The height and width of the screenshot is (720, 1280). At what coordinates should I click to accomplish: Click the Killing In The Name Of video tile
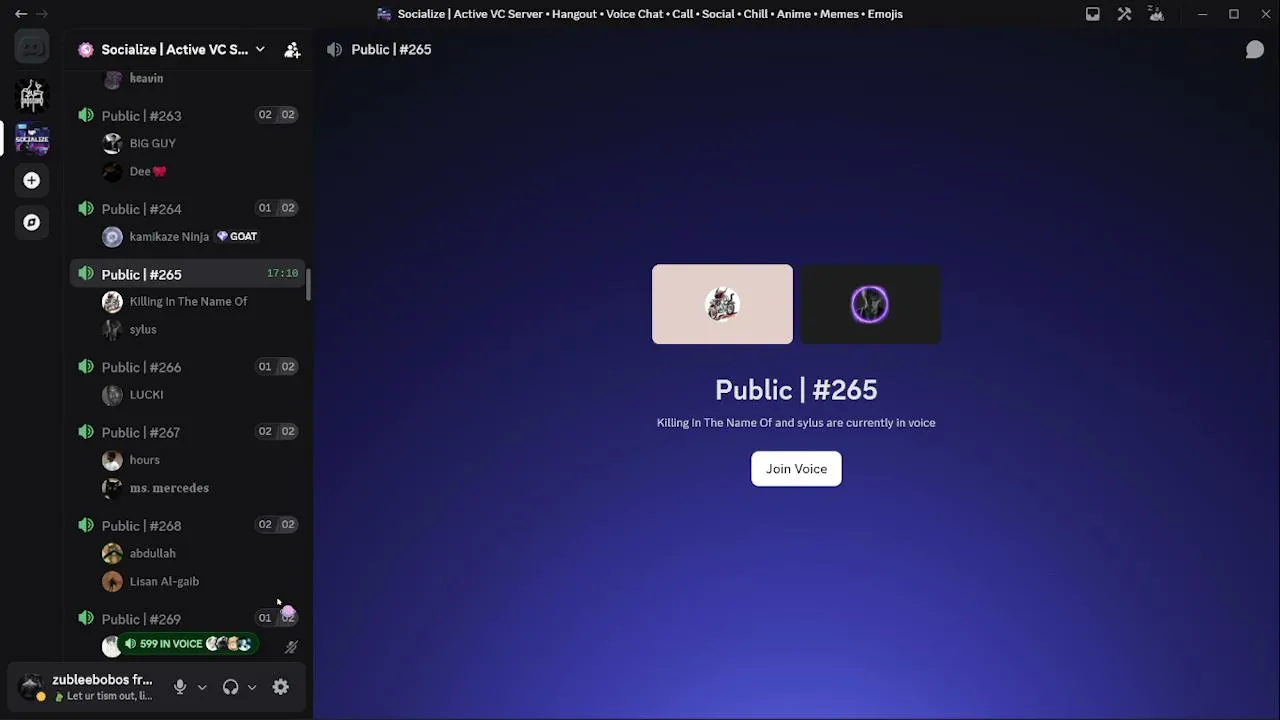722,304
